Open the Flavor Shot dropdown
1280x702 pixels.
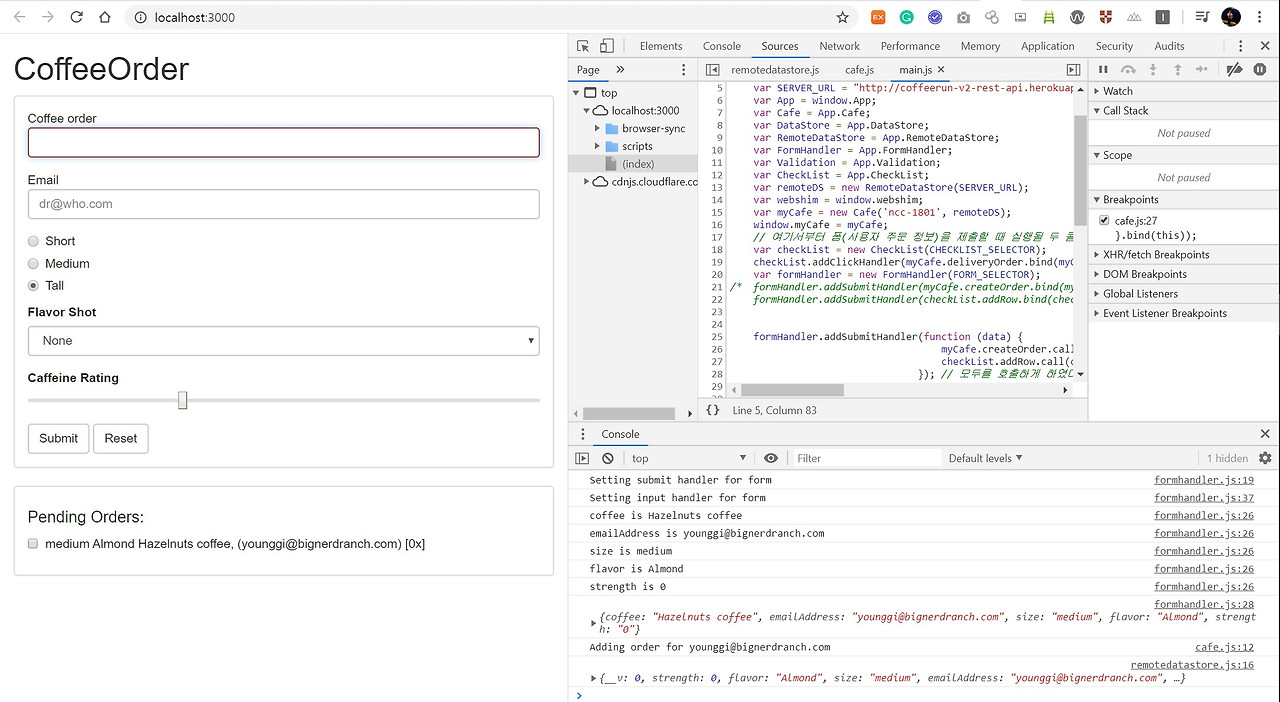click(x=283, y=341)
